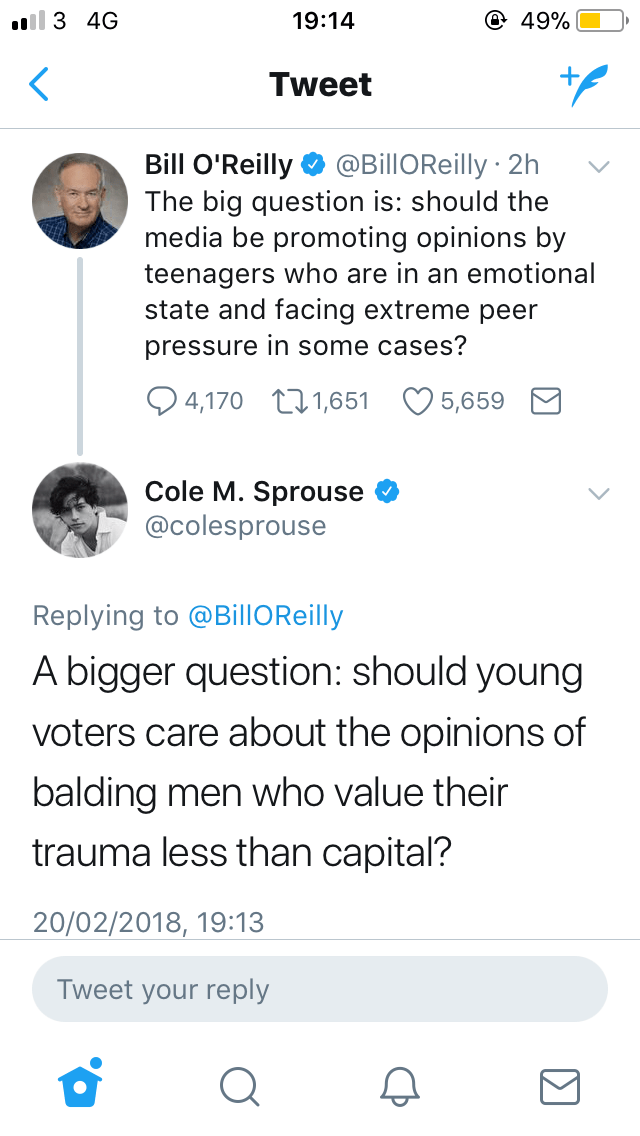Open the Messages envelope tab

(559, 1084)
